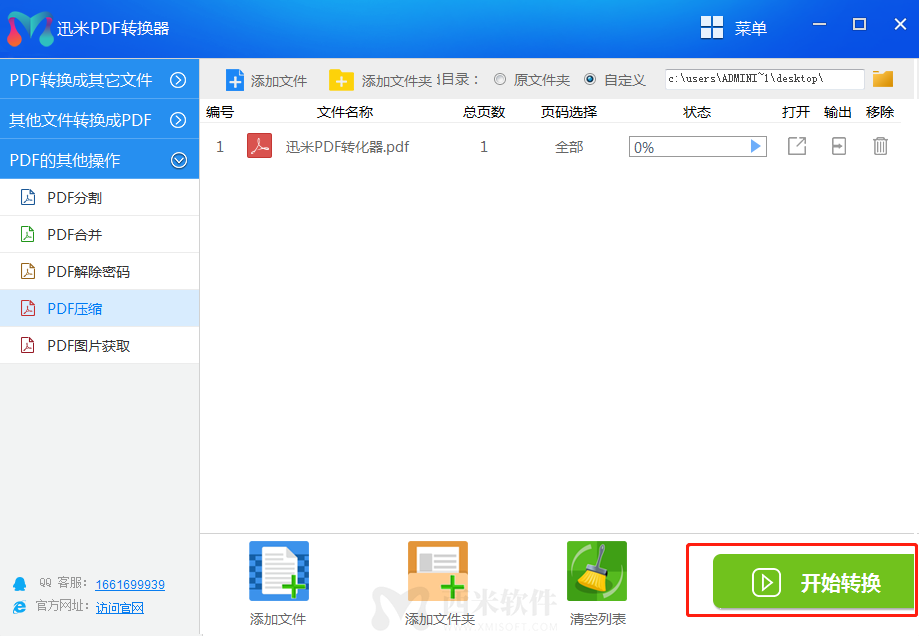
Task: Select the 自定义 output radio button
Action: (x=590, y=80)
